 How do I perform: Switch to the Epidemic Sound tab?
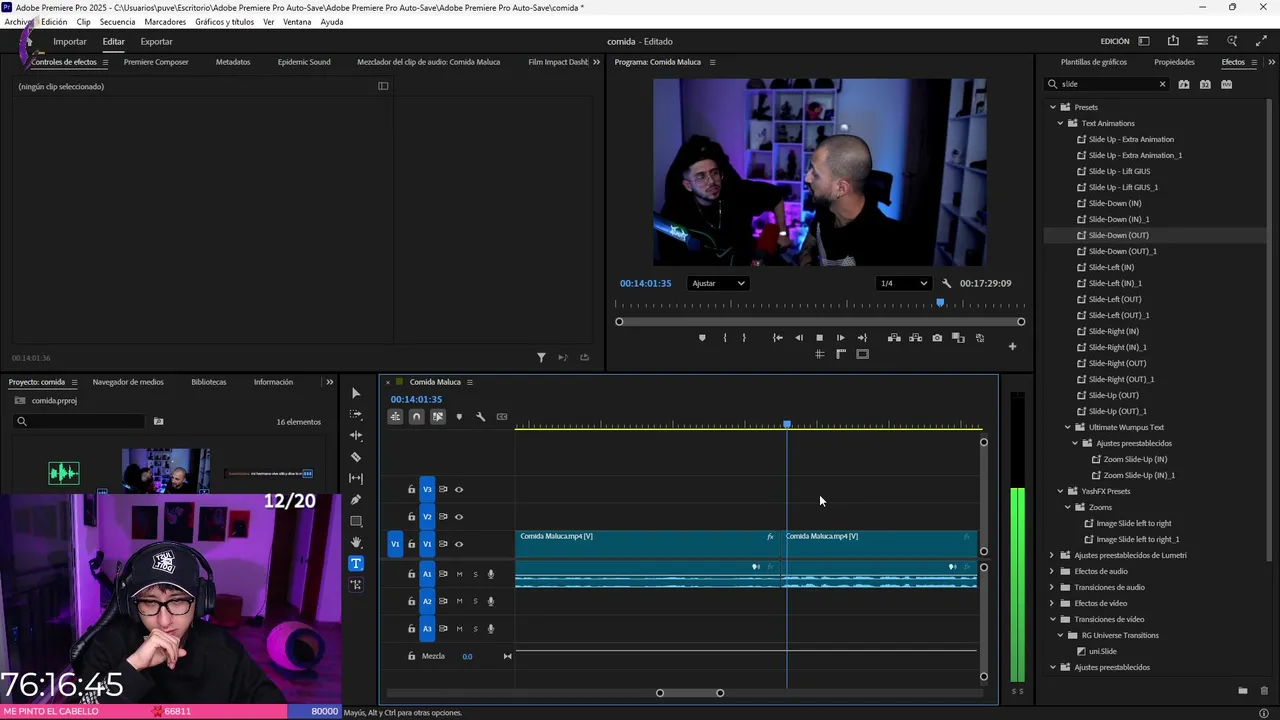[304, 62]
